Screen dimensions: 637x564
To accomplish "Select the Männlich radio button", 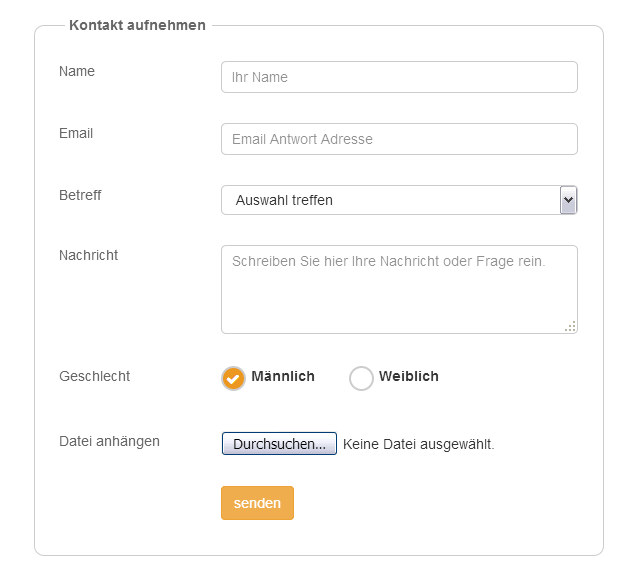I will pyautogui.click(x=233, y=378).
